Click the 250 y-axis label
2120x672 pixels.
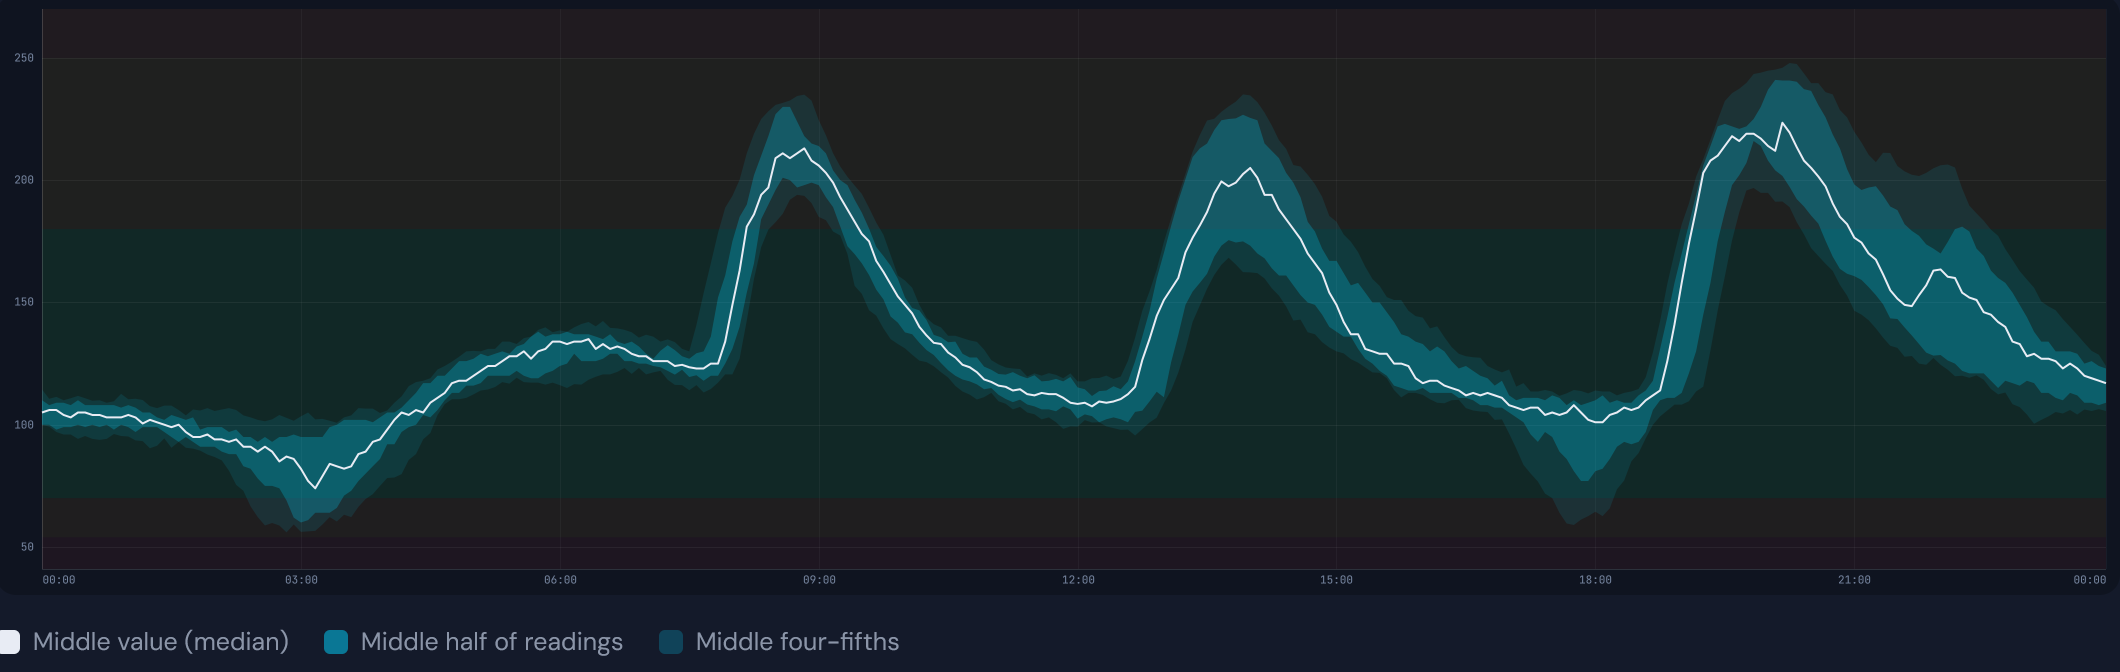(x=24, y=58)
